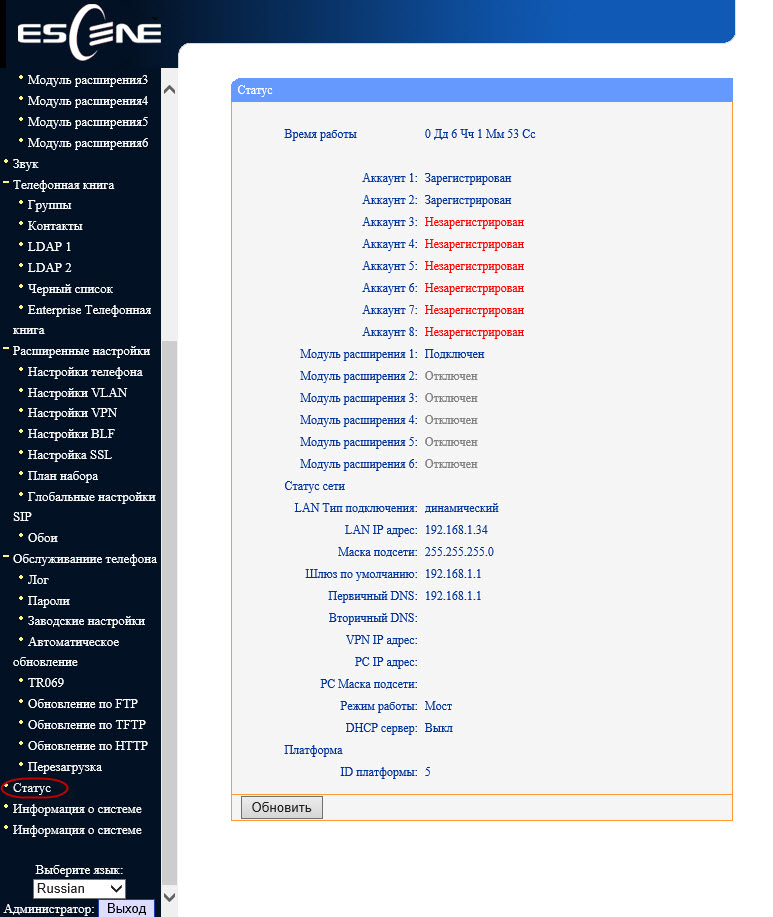The height and width of the screenshot is (917, 773).
Task: Open Автоматическое обновление
Action: 66,652
